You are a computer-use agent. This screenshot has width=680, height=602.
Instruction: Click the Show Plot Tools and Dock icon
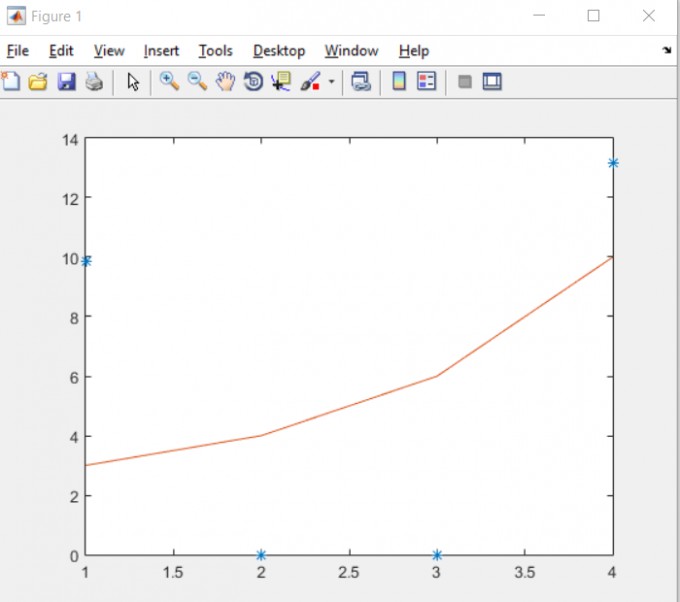(492, 82)
